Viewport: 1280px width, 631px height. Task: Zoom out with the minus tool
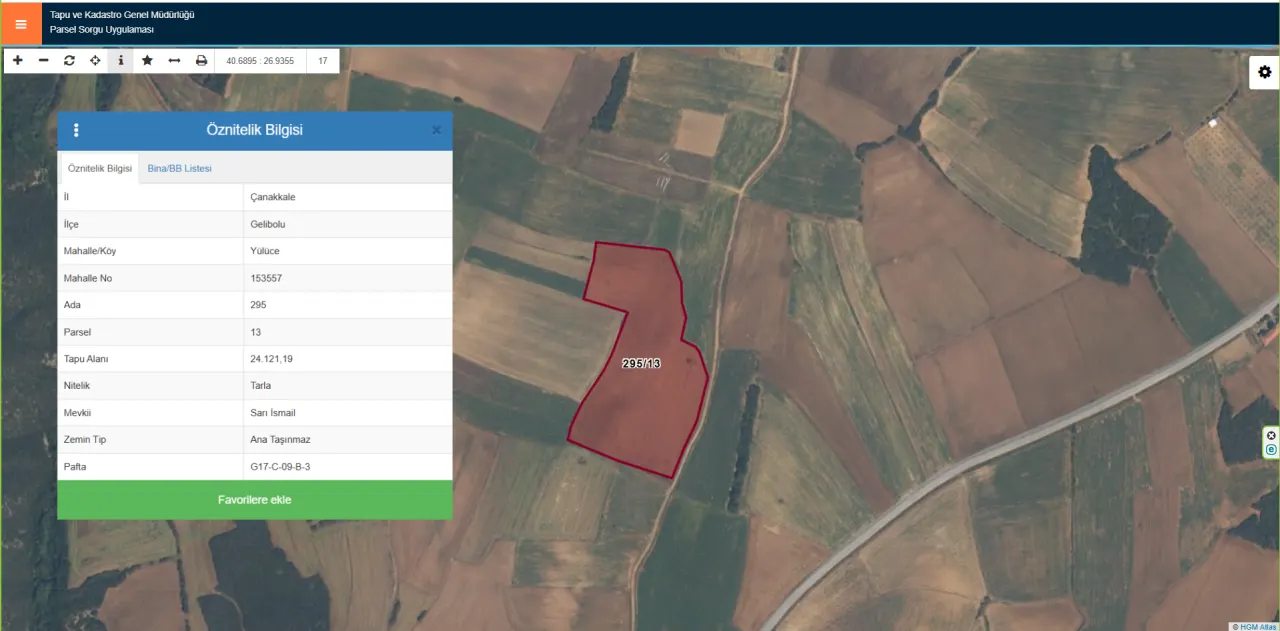44,61
